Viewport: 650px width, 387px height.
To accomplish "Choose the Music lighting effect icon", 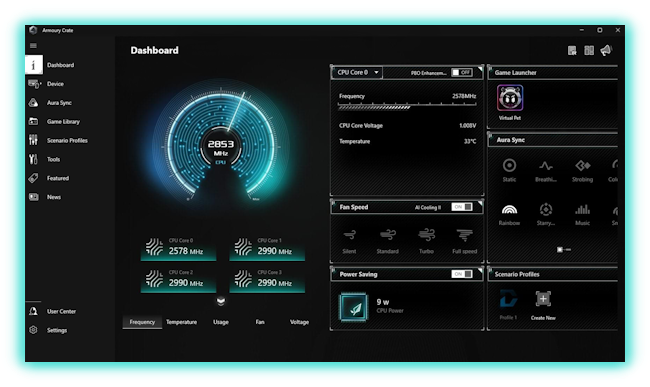I will pyautogui.click(x=582, y=209).
